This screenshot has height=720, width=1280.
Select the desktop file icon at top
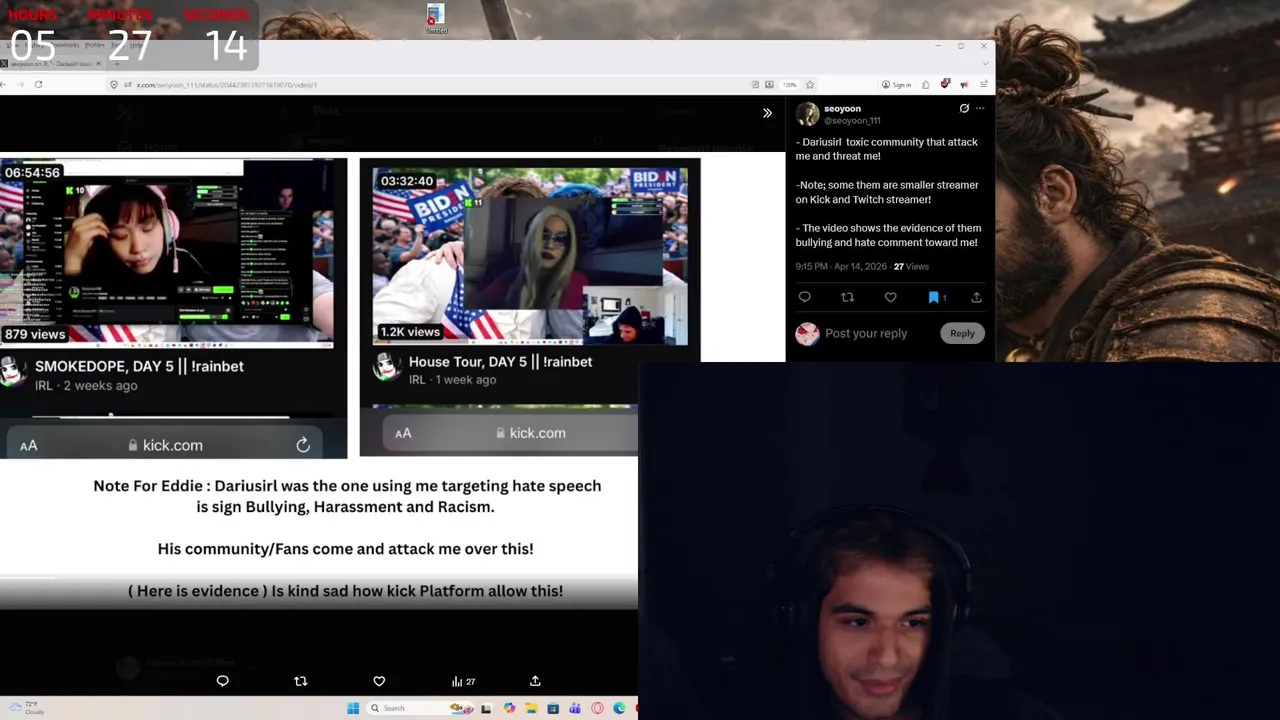tap(435, 18)
